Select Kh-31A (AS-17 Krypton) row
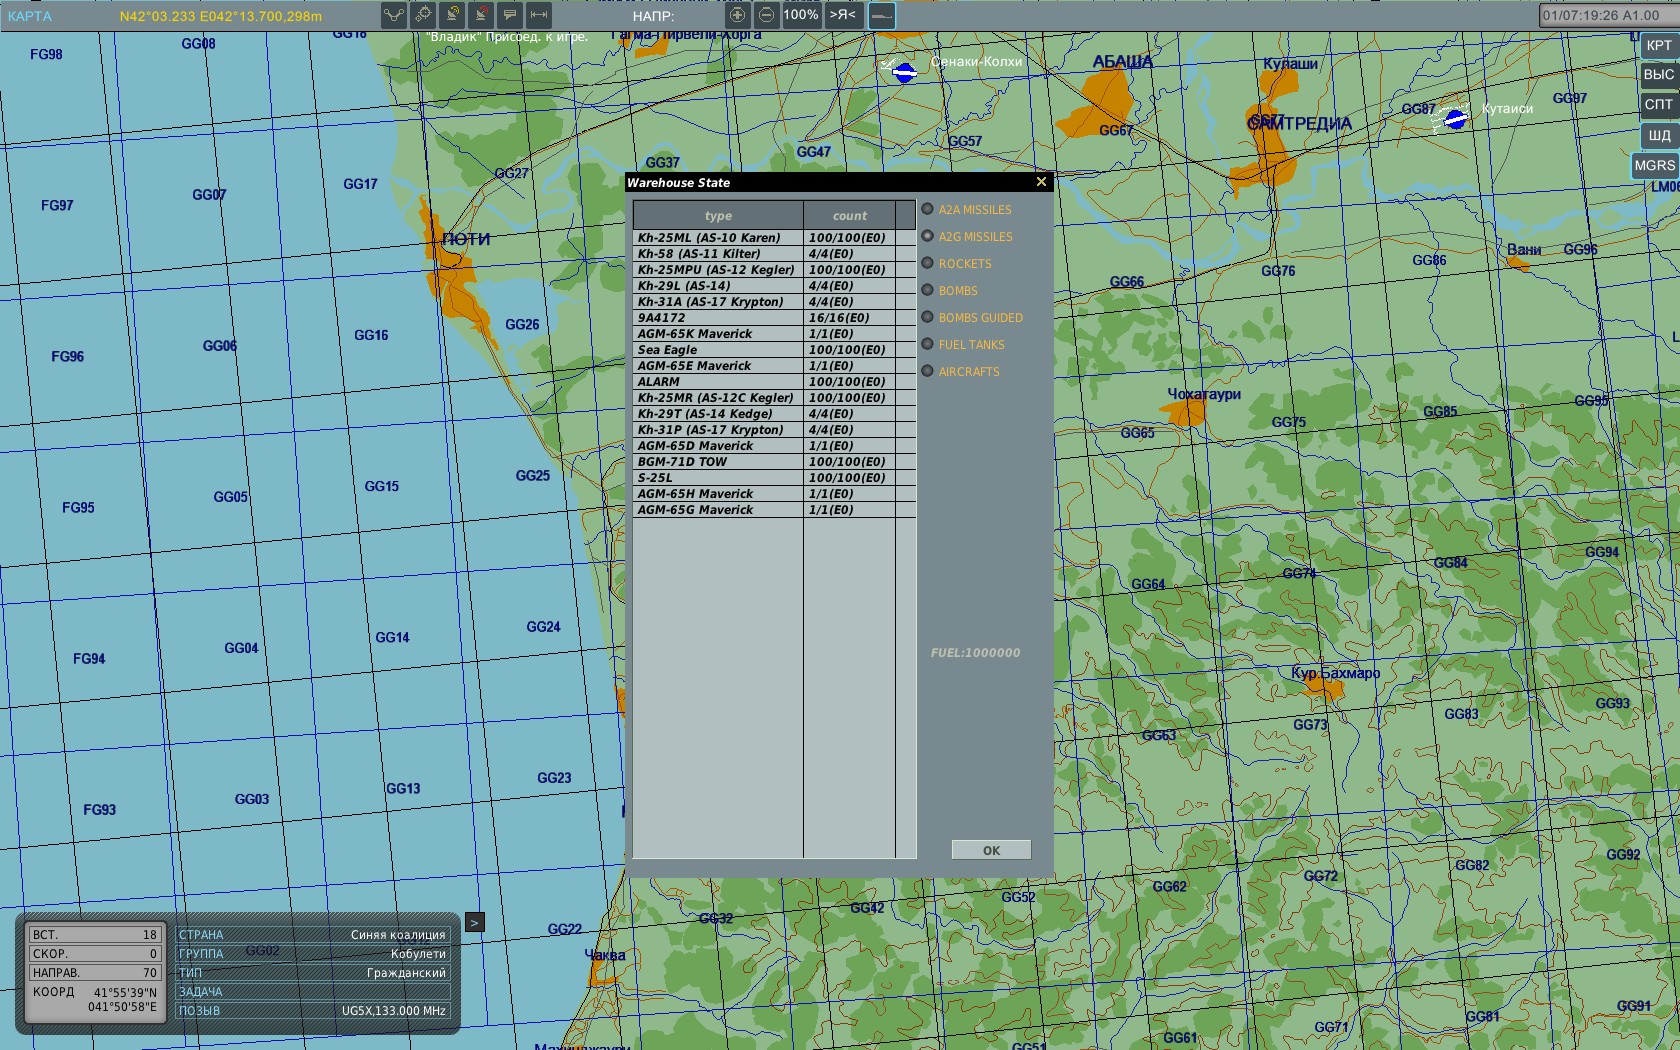Viewport: 1680px width, 1050px height. pos(774,302)
